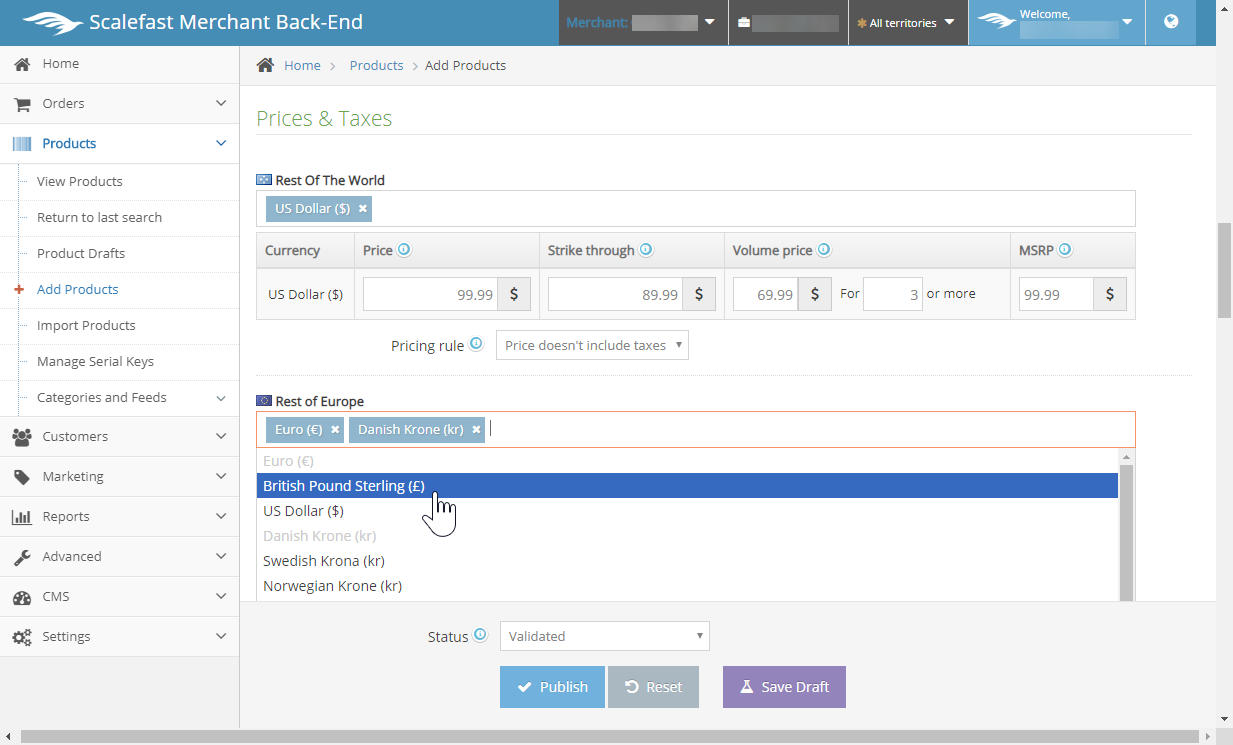Click info icon next to Price header
The height and width of the screenshot is (745, 1233).
(404, 250)
